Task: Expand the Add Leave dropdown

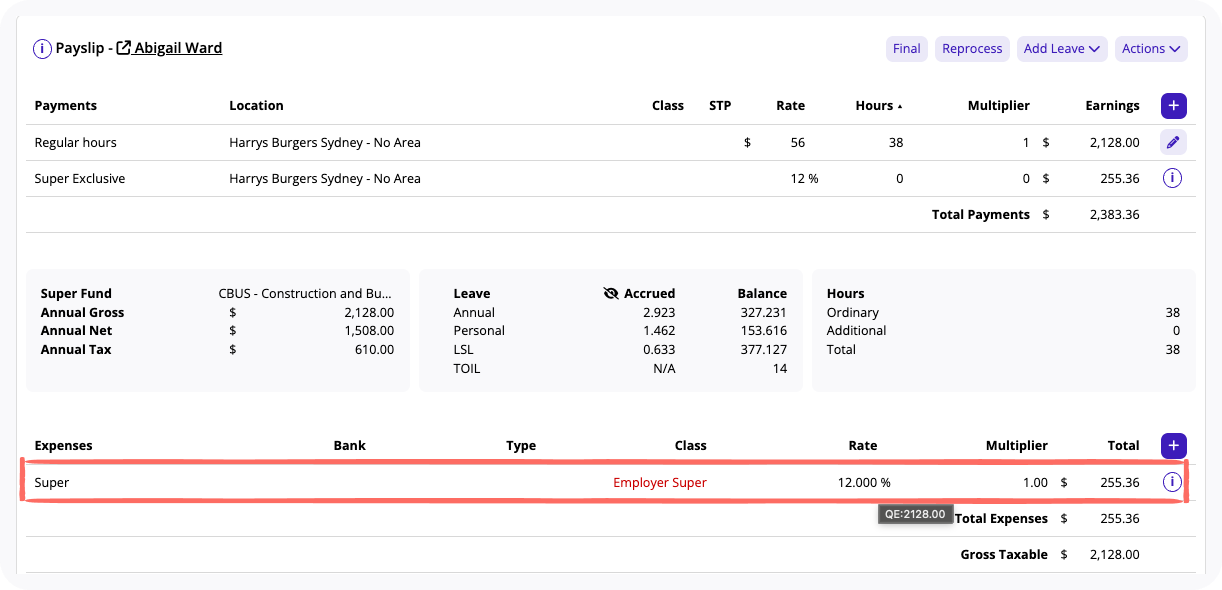Action: click(1062, 48)
